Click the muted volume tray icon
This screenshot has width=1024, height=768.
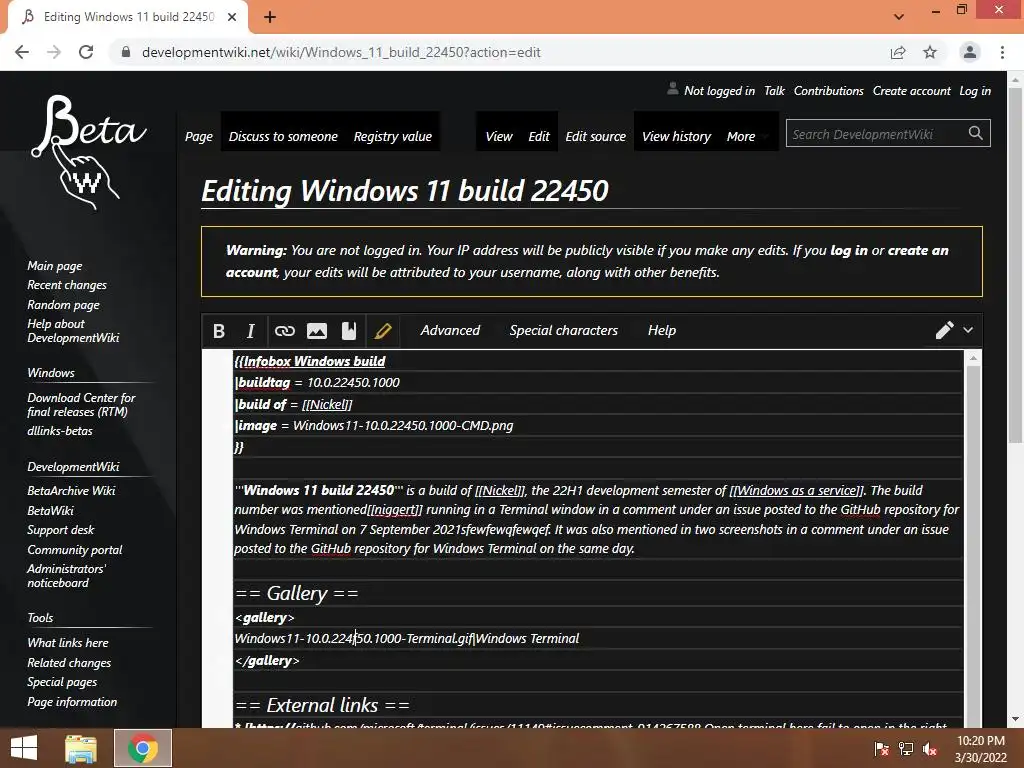(930, 748)
